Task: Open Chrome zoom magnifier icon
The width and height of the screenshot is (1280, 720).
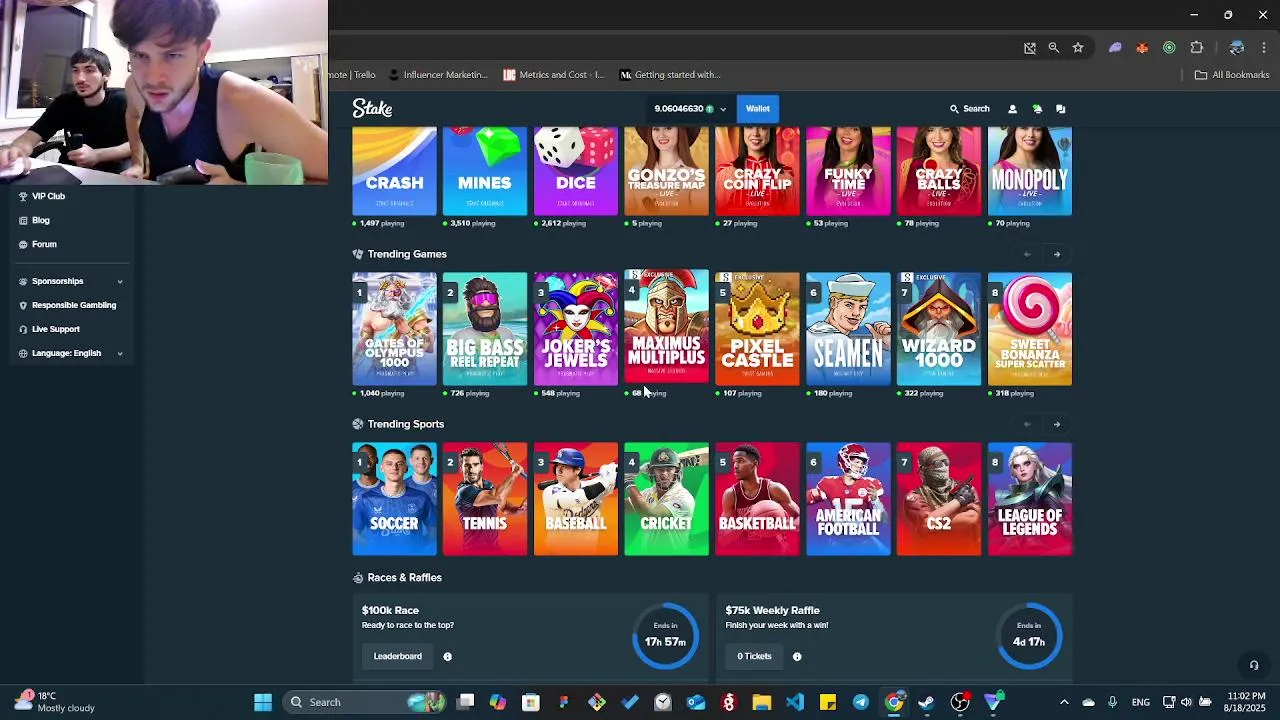Action: [x=1054, y=47]
